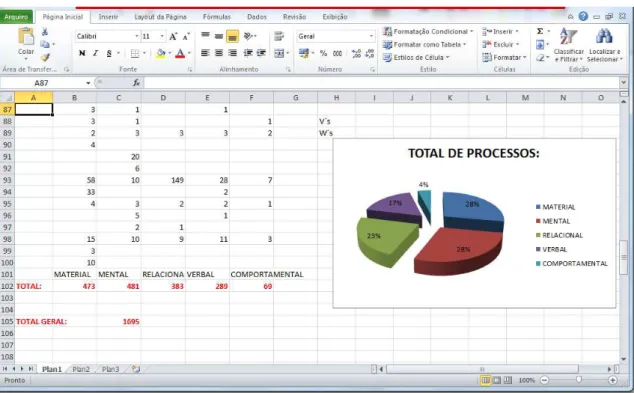Switch to Exibição ribbon tab

[x=335, y=17]
